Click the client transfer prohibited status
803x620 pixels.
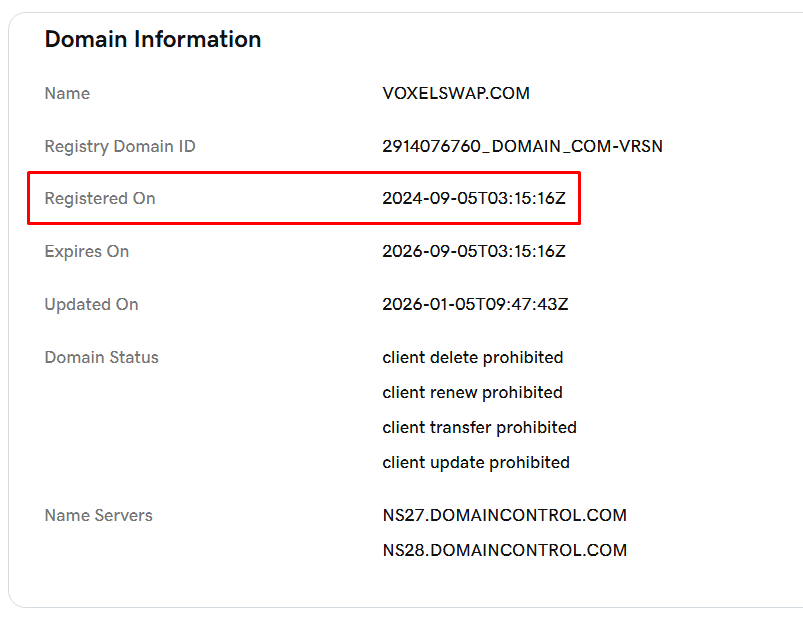click(479, 428)
